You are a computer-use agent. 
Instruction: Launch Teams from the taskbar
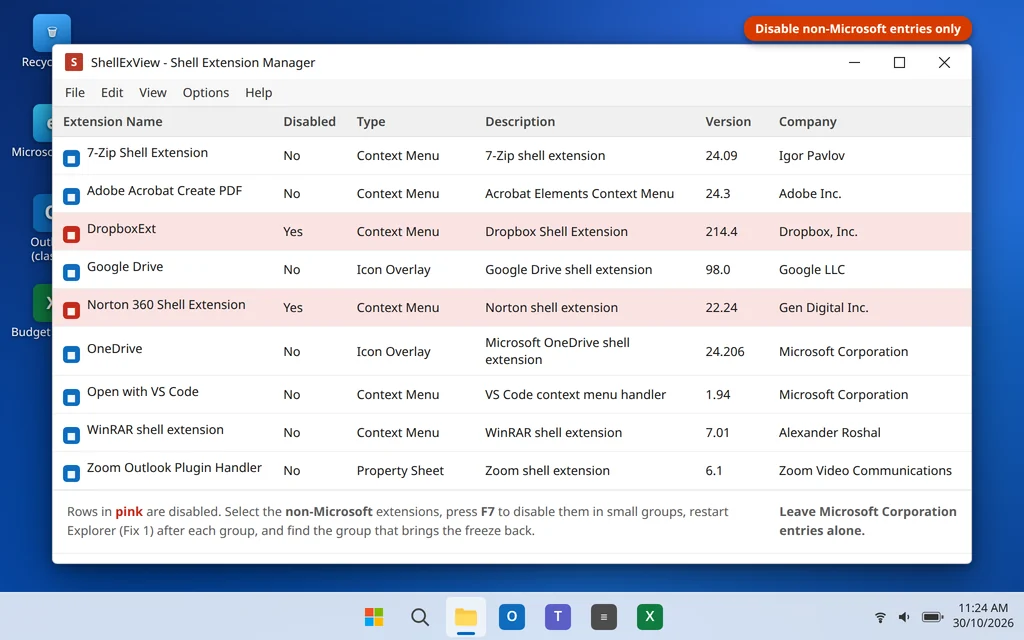pos(558,616)
